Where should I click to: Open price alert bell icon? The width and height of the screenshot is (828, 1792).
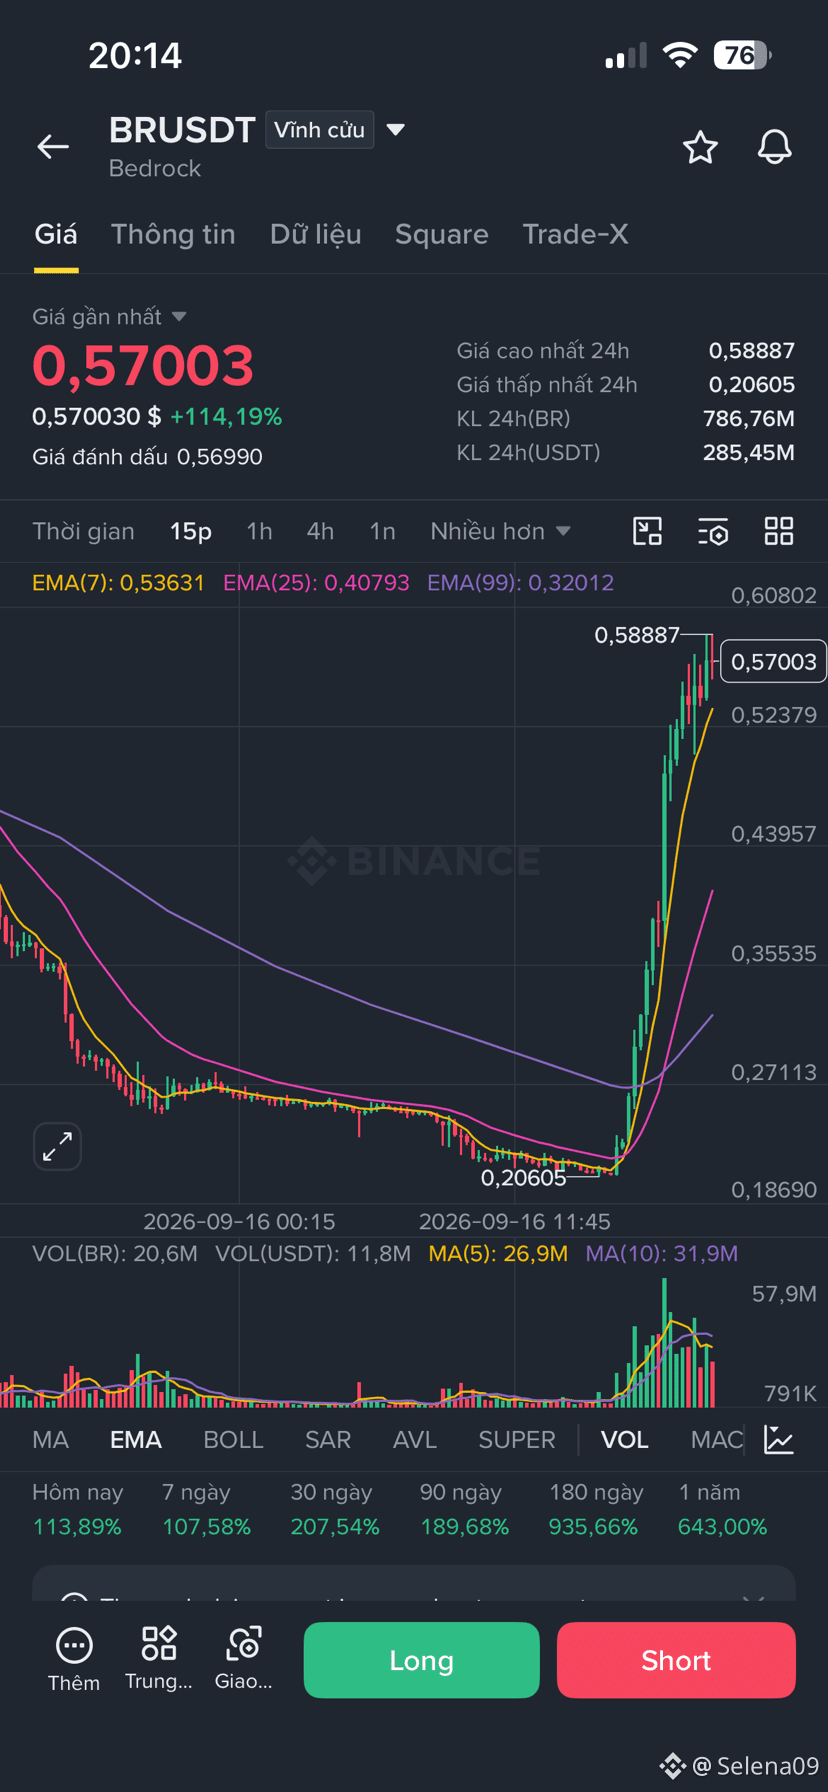(774, 147)
